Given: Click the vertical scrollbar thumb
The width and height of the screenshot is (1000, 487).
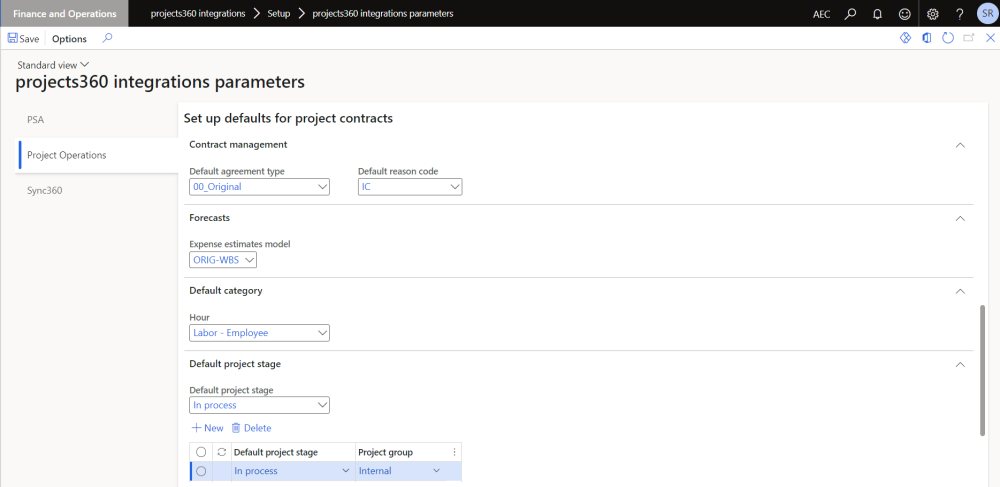Looking at the screenshot, I should coord(984,370).
